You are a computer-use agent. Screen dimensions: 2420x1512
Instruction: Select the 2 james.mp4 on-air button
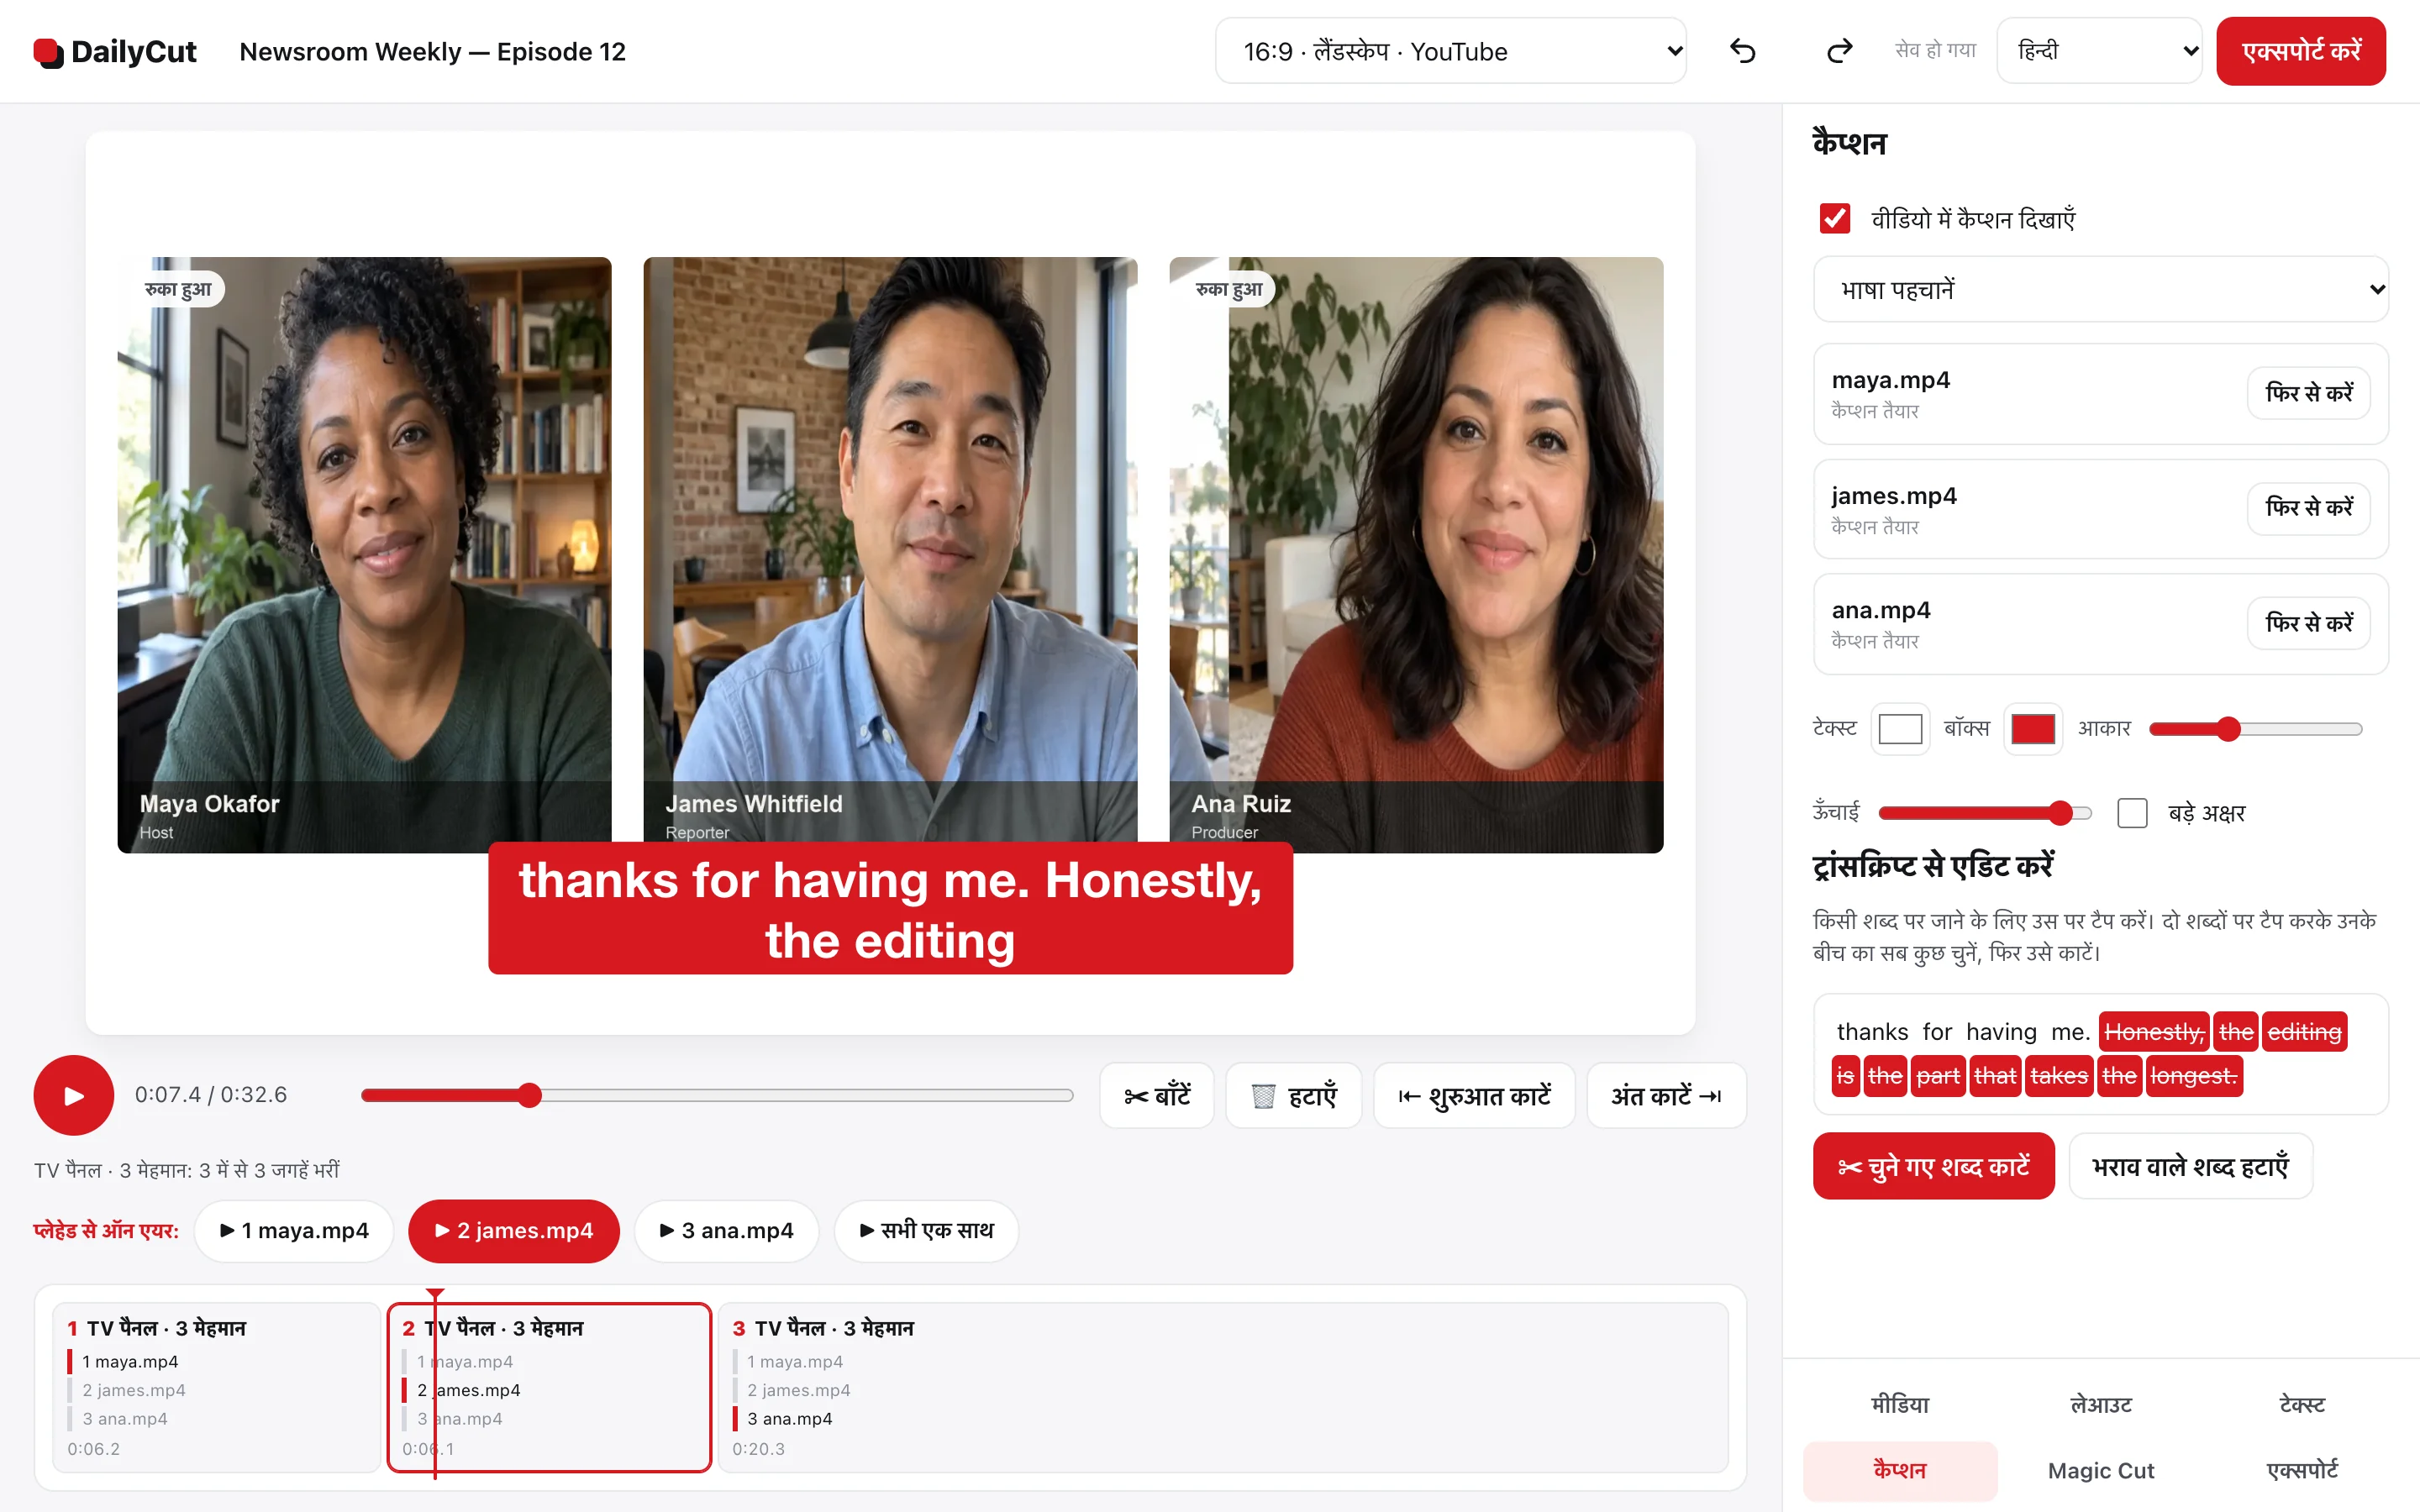tap(514, 1231)
